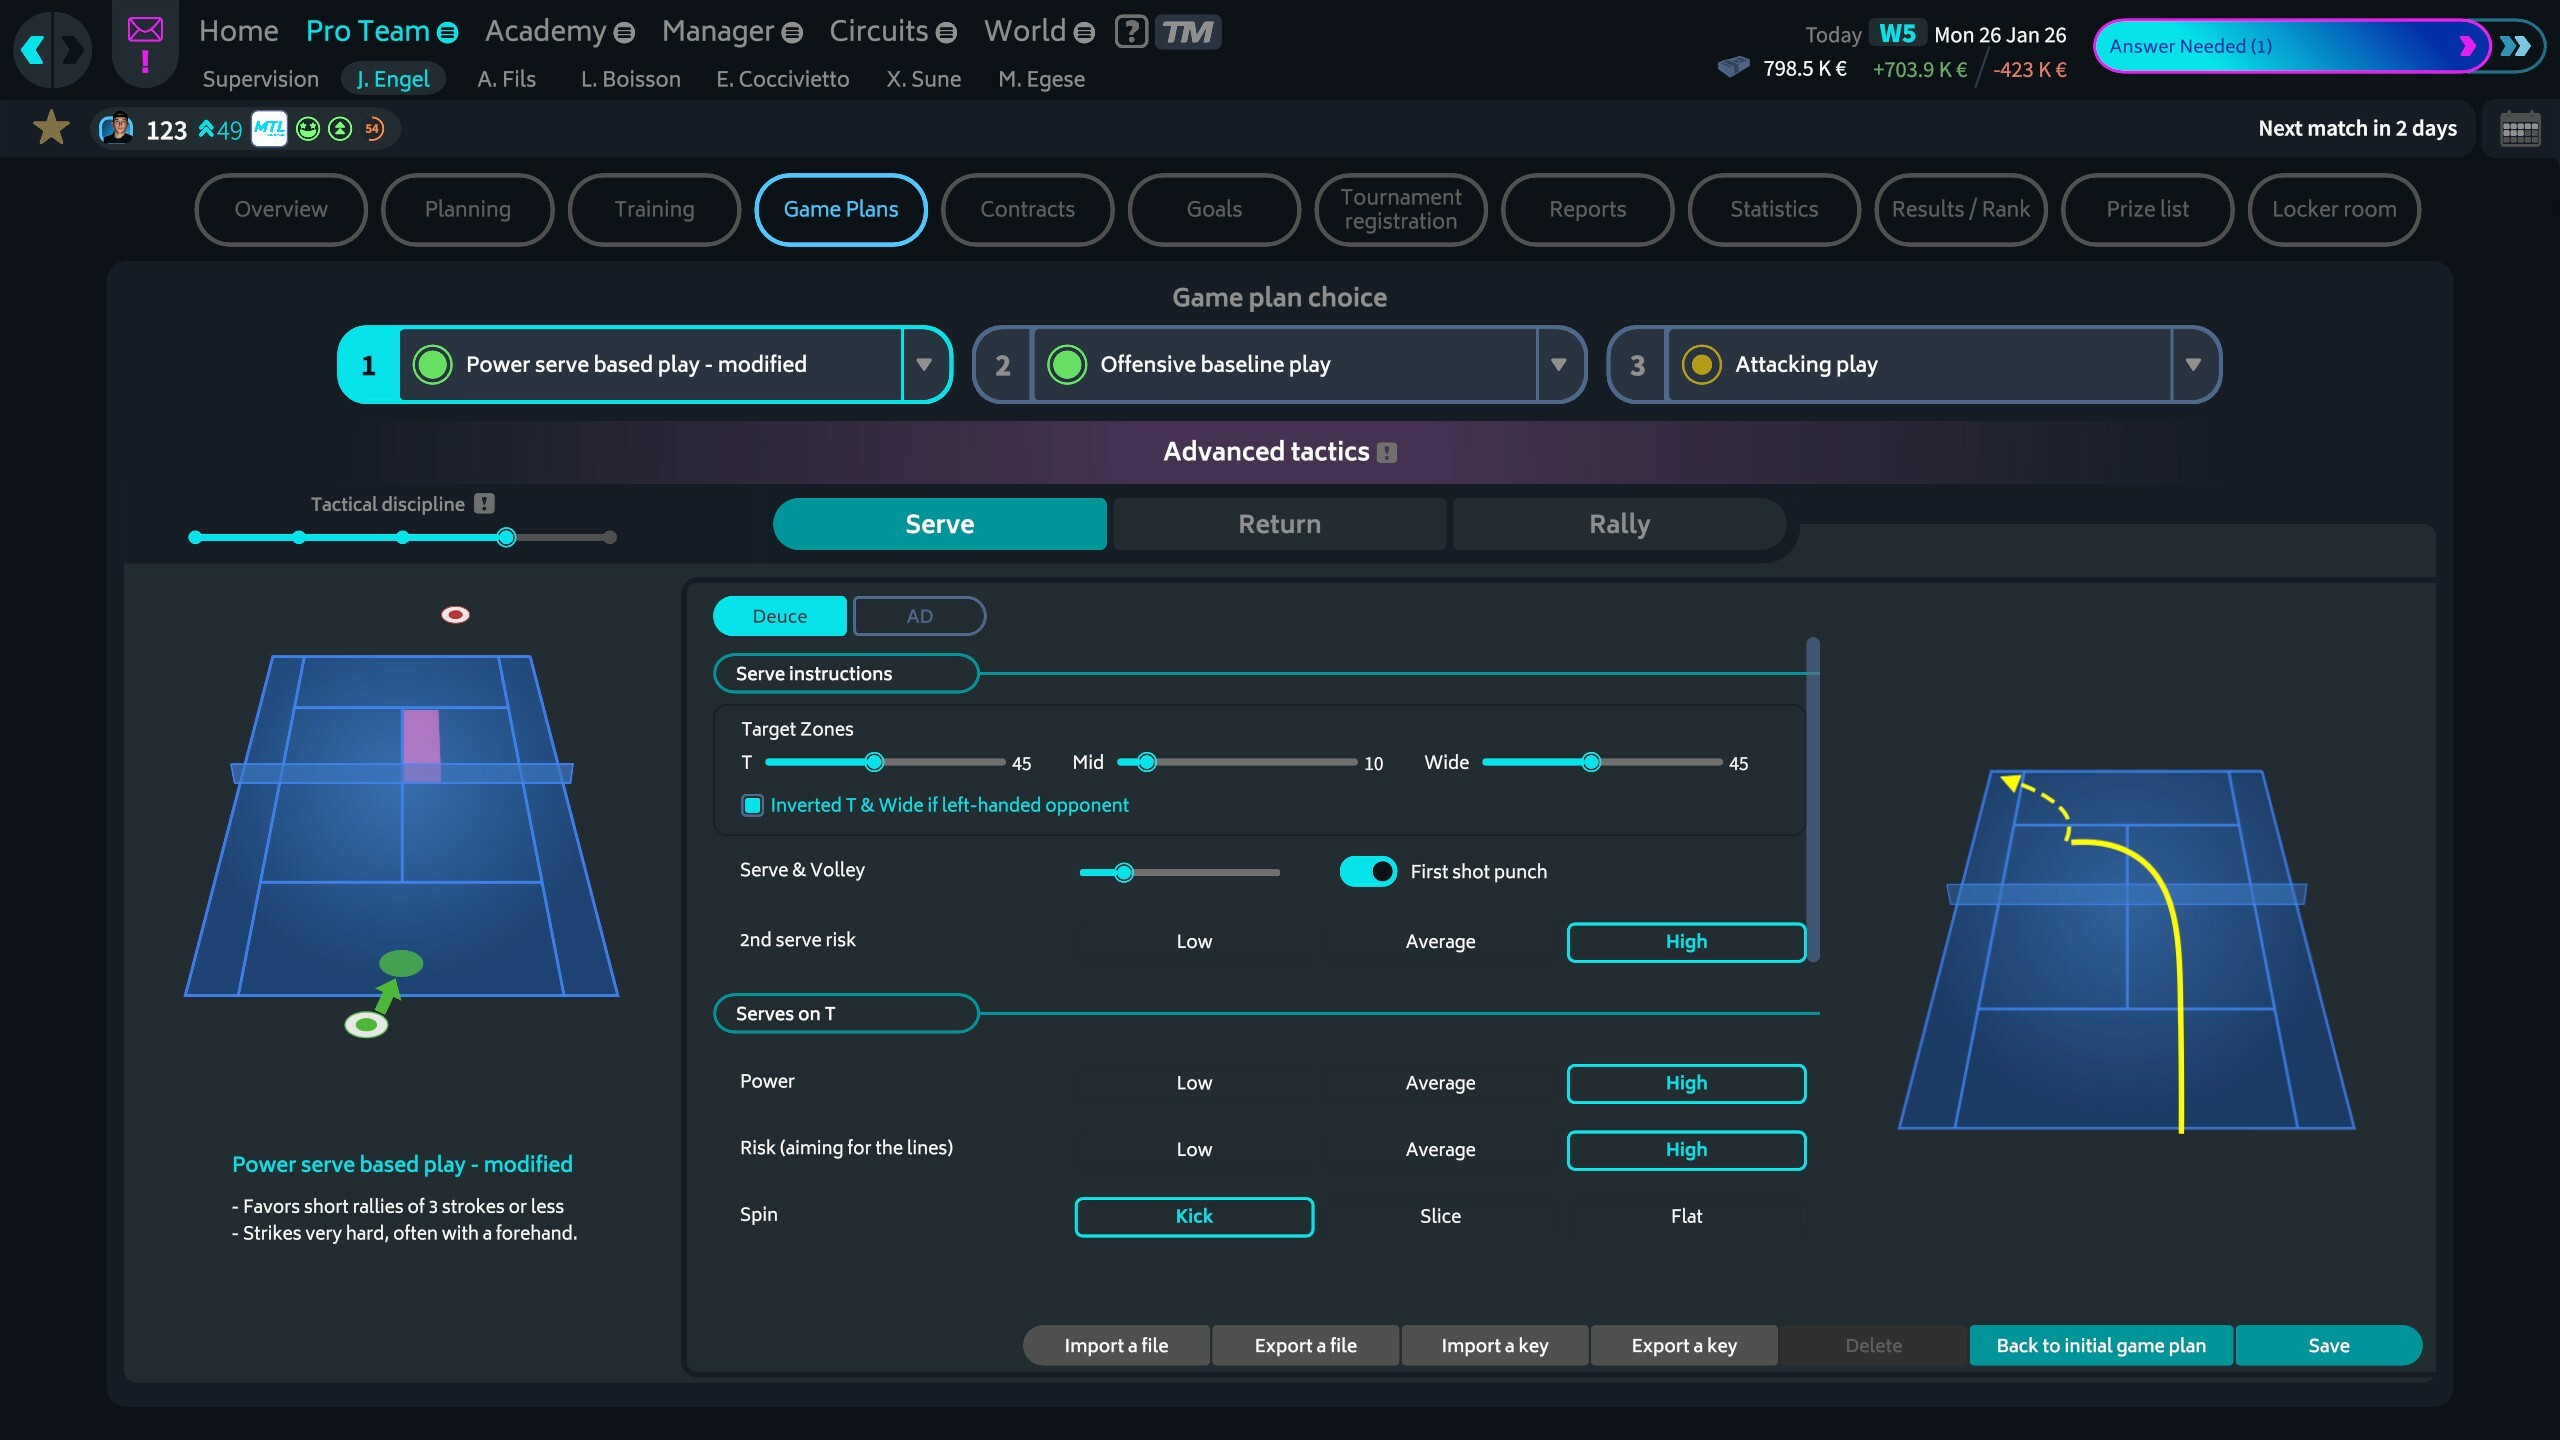Open the Rally tactics tab
2560x1440 pixels.
[1619, 524]
